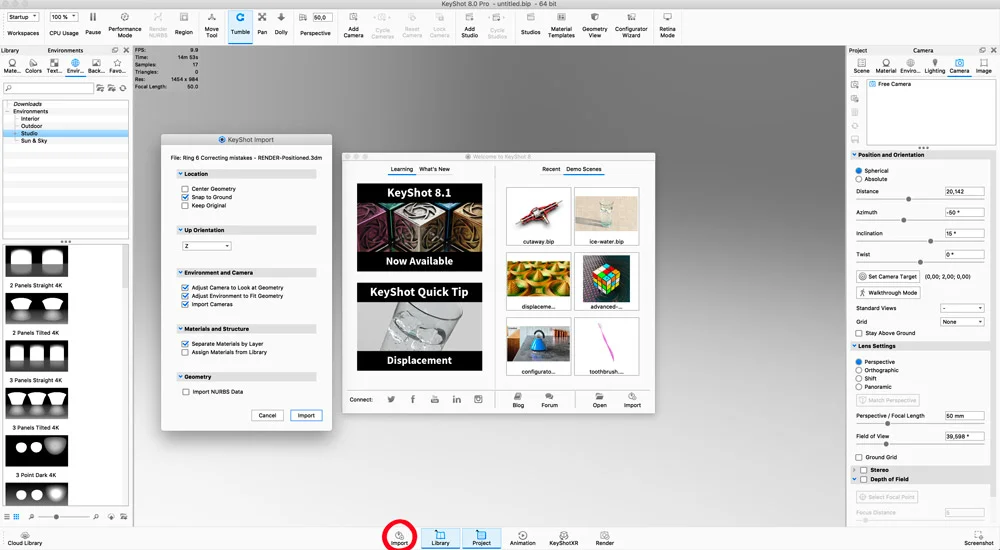The height and width of the screenshot is (550, 1000).
Task: Click the Pan tool icon
Action: coord(262,23)
